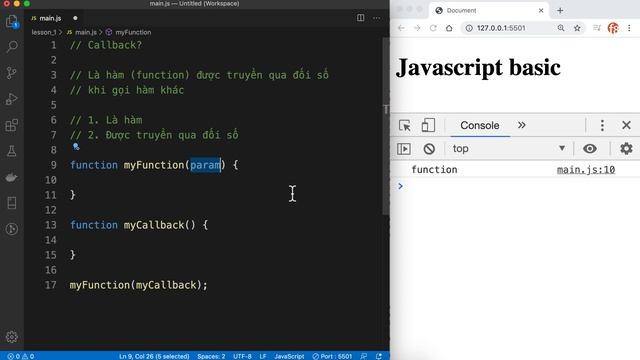Click the 'function' console log output
This screenshot has height=360, width=640.
click(x=434, y=169)
